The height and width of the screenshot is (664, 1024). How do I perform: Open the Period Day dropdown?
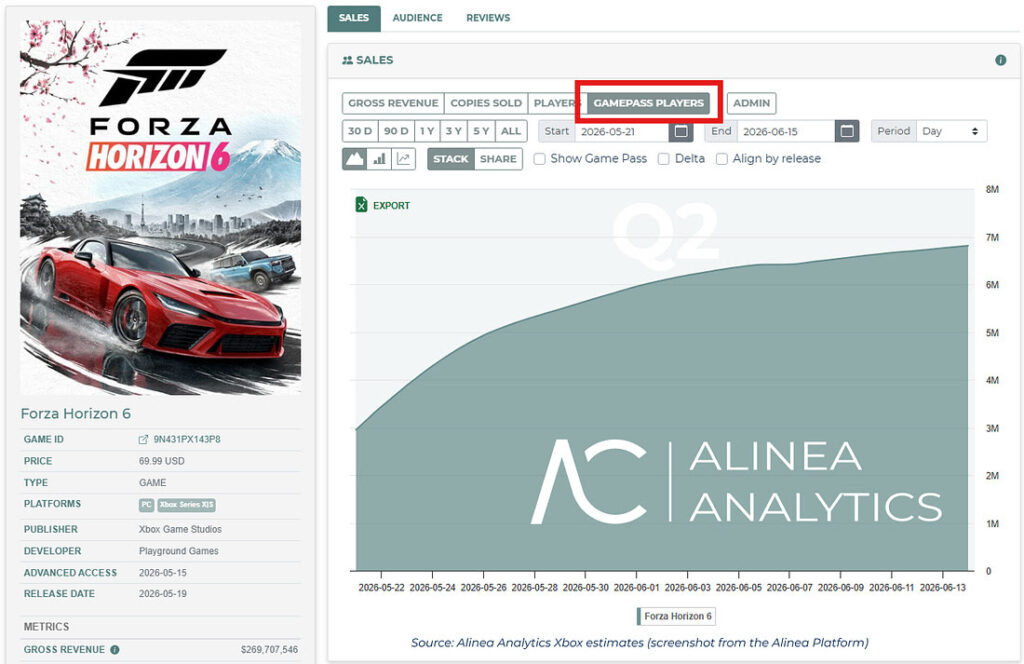coord(951,131)
